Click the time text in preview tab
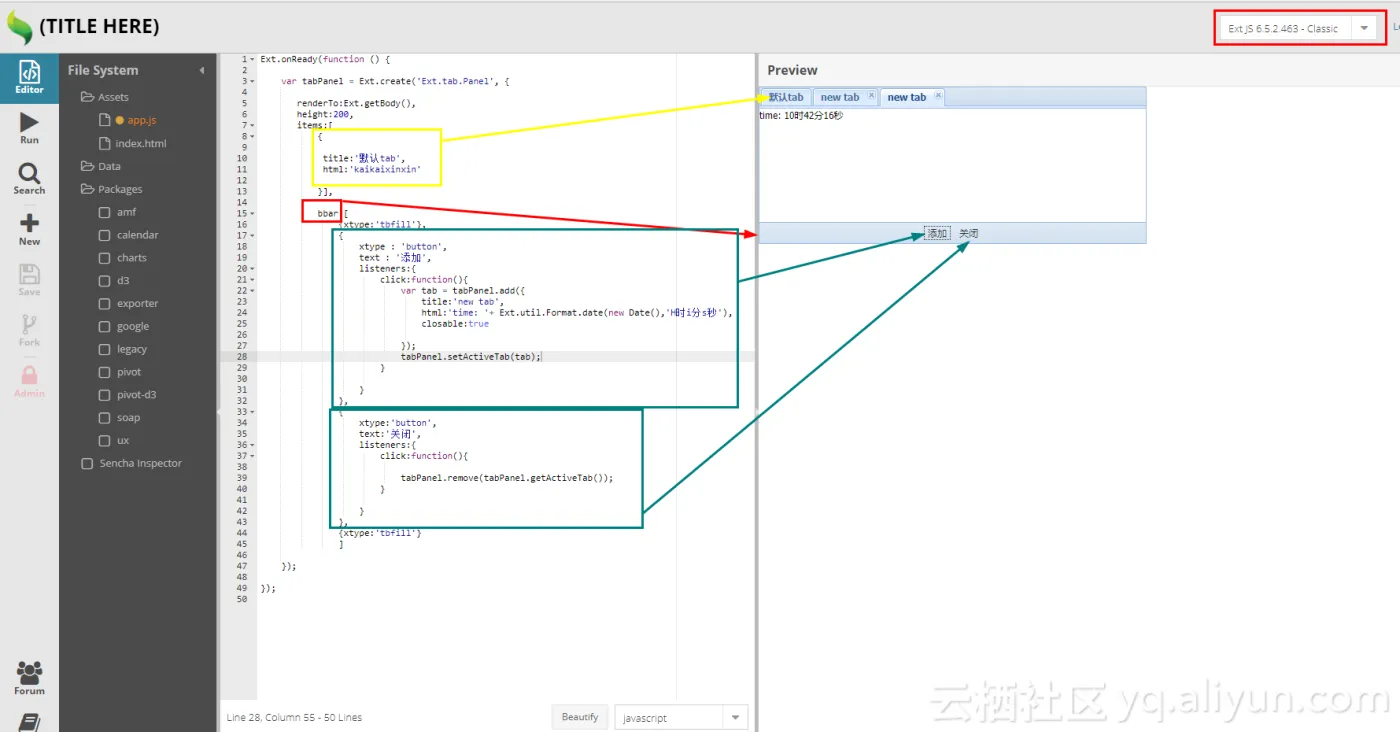 tap(801, 116)
